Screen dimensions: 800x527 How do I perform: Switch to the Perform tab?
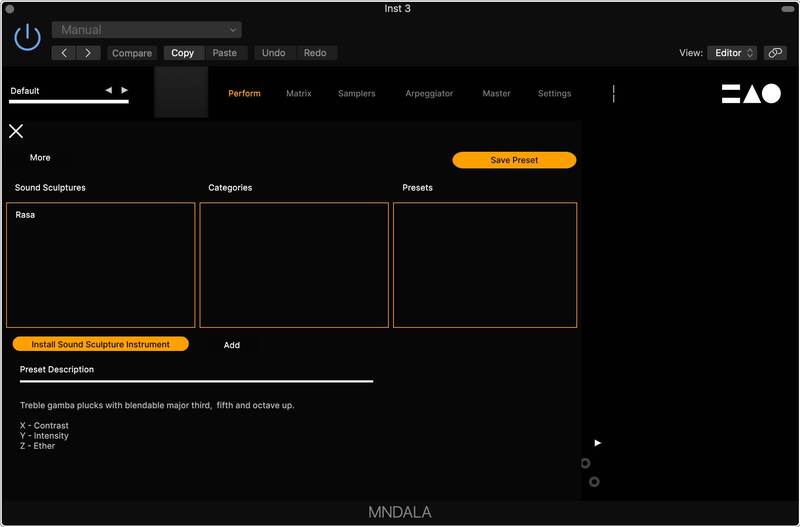244,93
